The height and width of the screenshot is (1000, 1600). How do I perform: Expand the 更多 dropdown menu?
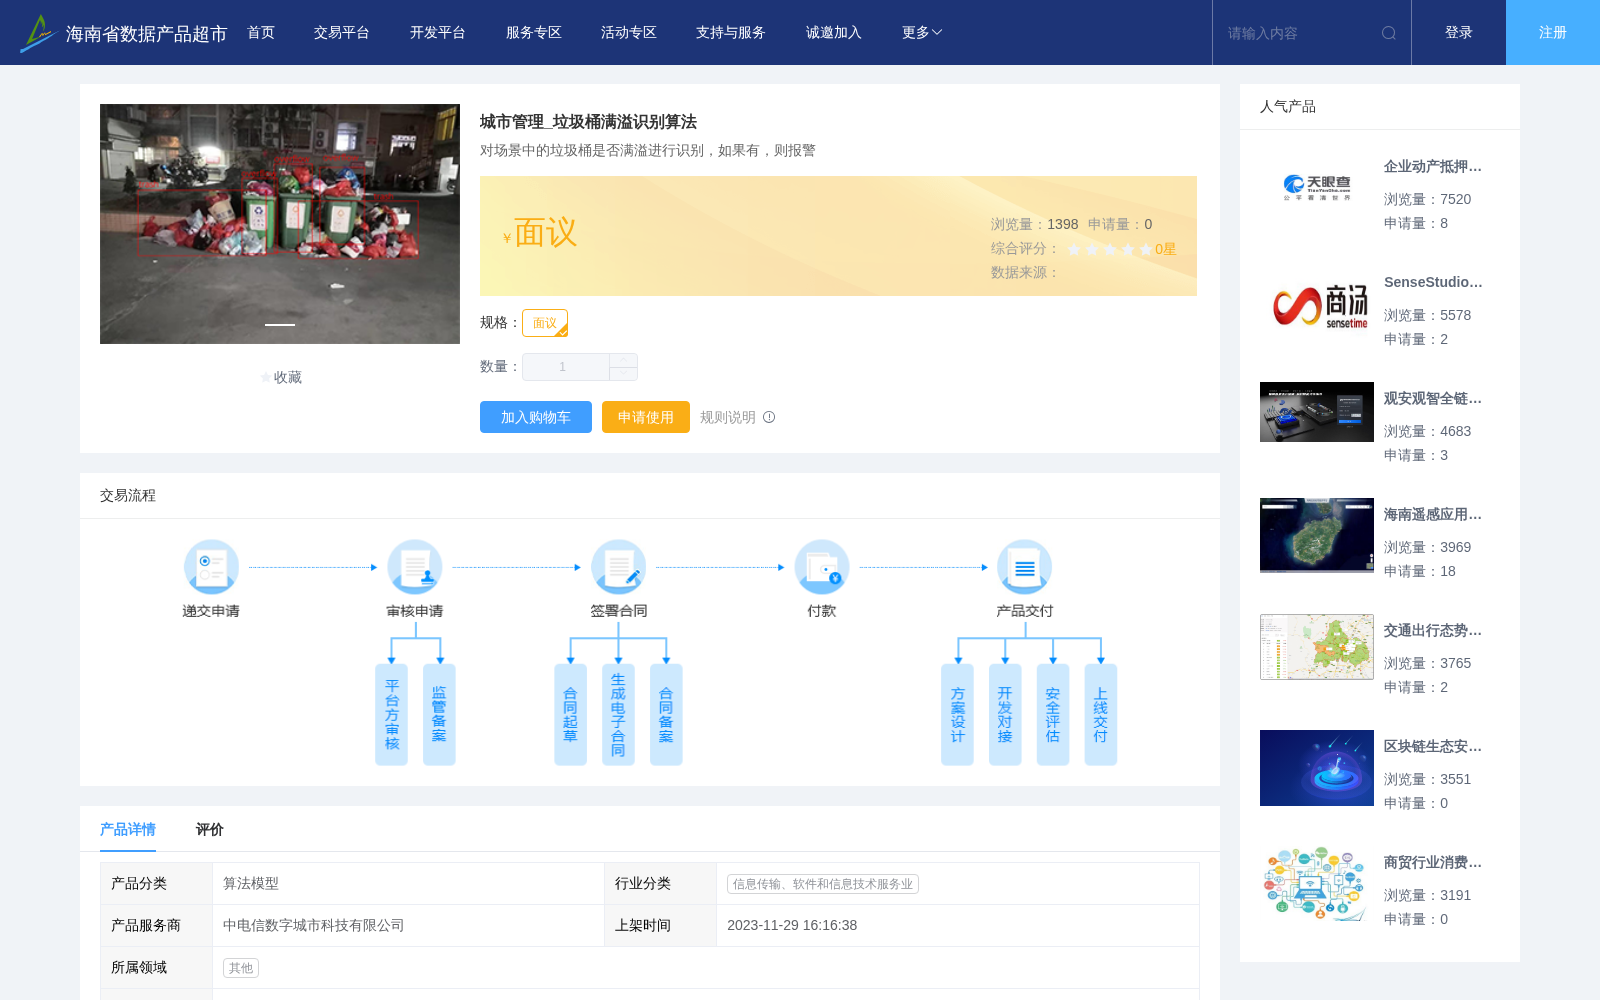coord(922,33)
